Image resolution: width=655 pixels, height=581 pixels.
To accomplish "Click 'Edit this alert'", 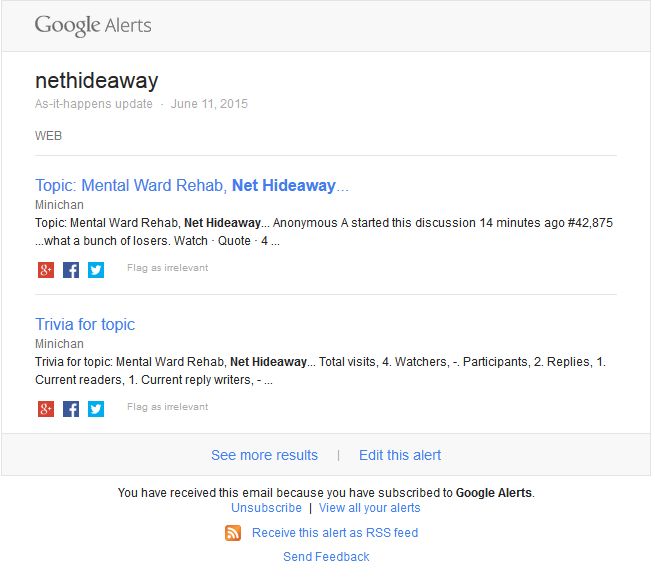I will [400, 455].
